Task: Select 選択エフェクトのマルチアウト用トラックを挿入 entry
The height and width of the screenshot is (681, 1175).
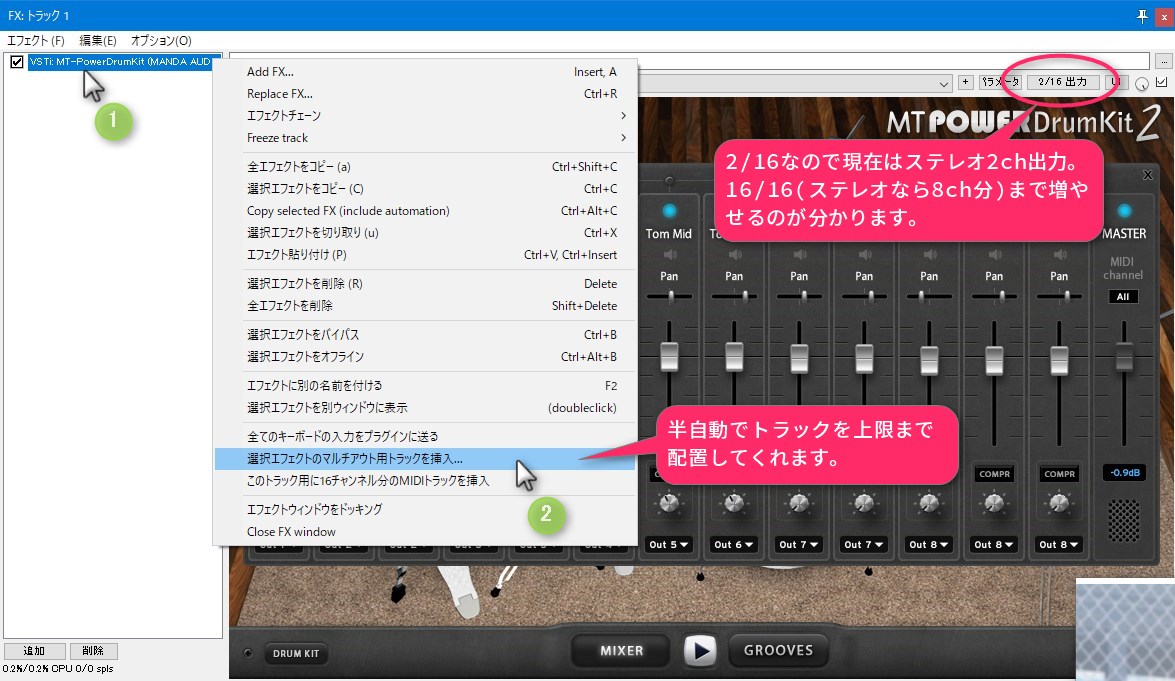Action: [x=426, y=458]
